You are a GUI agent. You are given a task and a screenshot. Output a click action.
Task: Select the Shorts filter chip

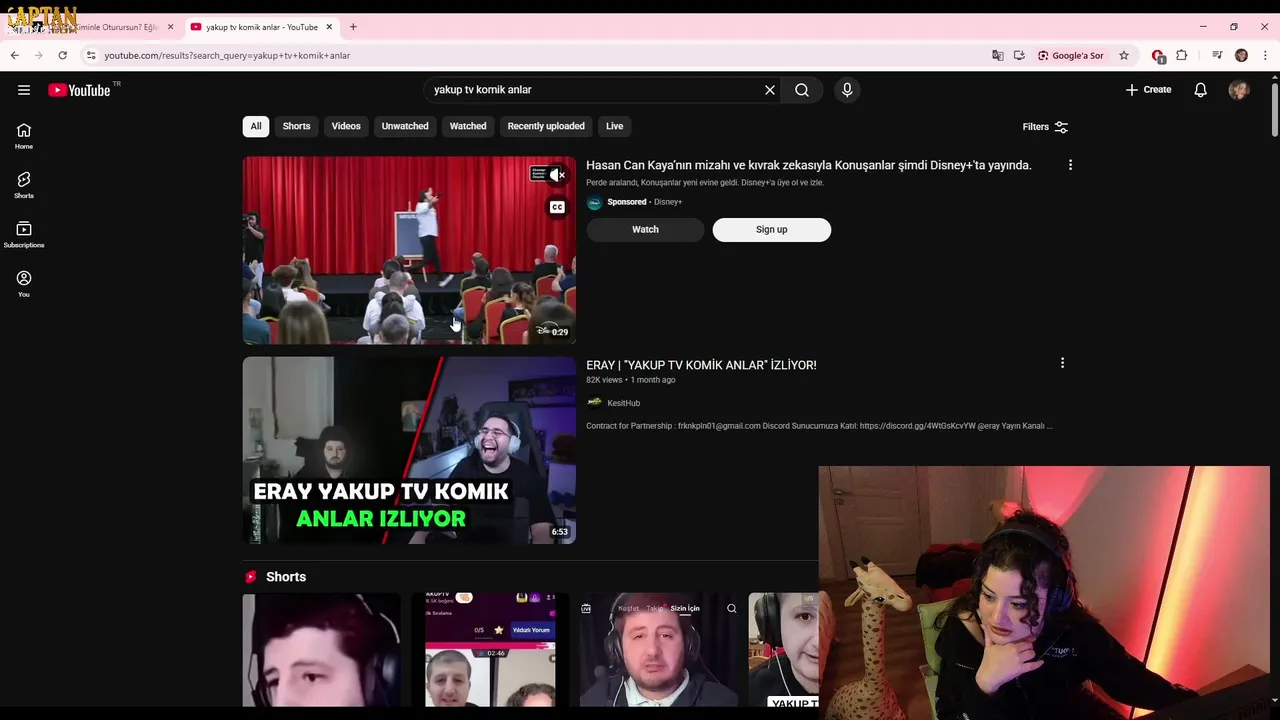point(296,126)
